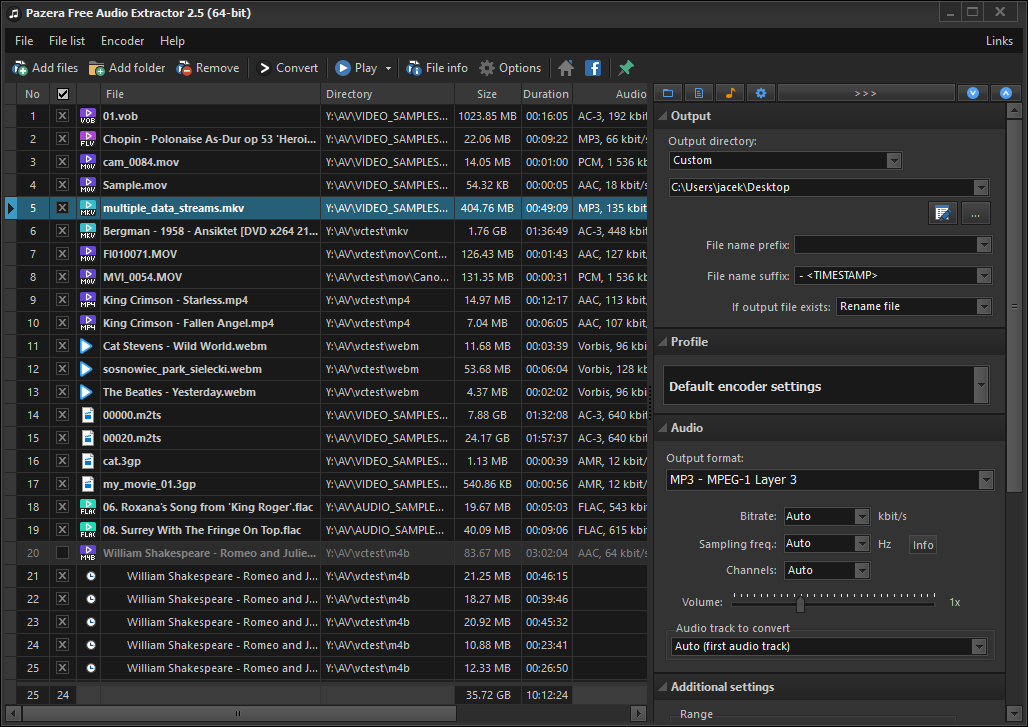Uncheck the checkbox in row 23
The height and width of the screenshot is (727, 1028).
[62, 622]
